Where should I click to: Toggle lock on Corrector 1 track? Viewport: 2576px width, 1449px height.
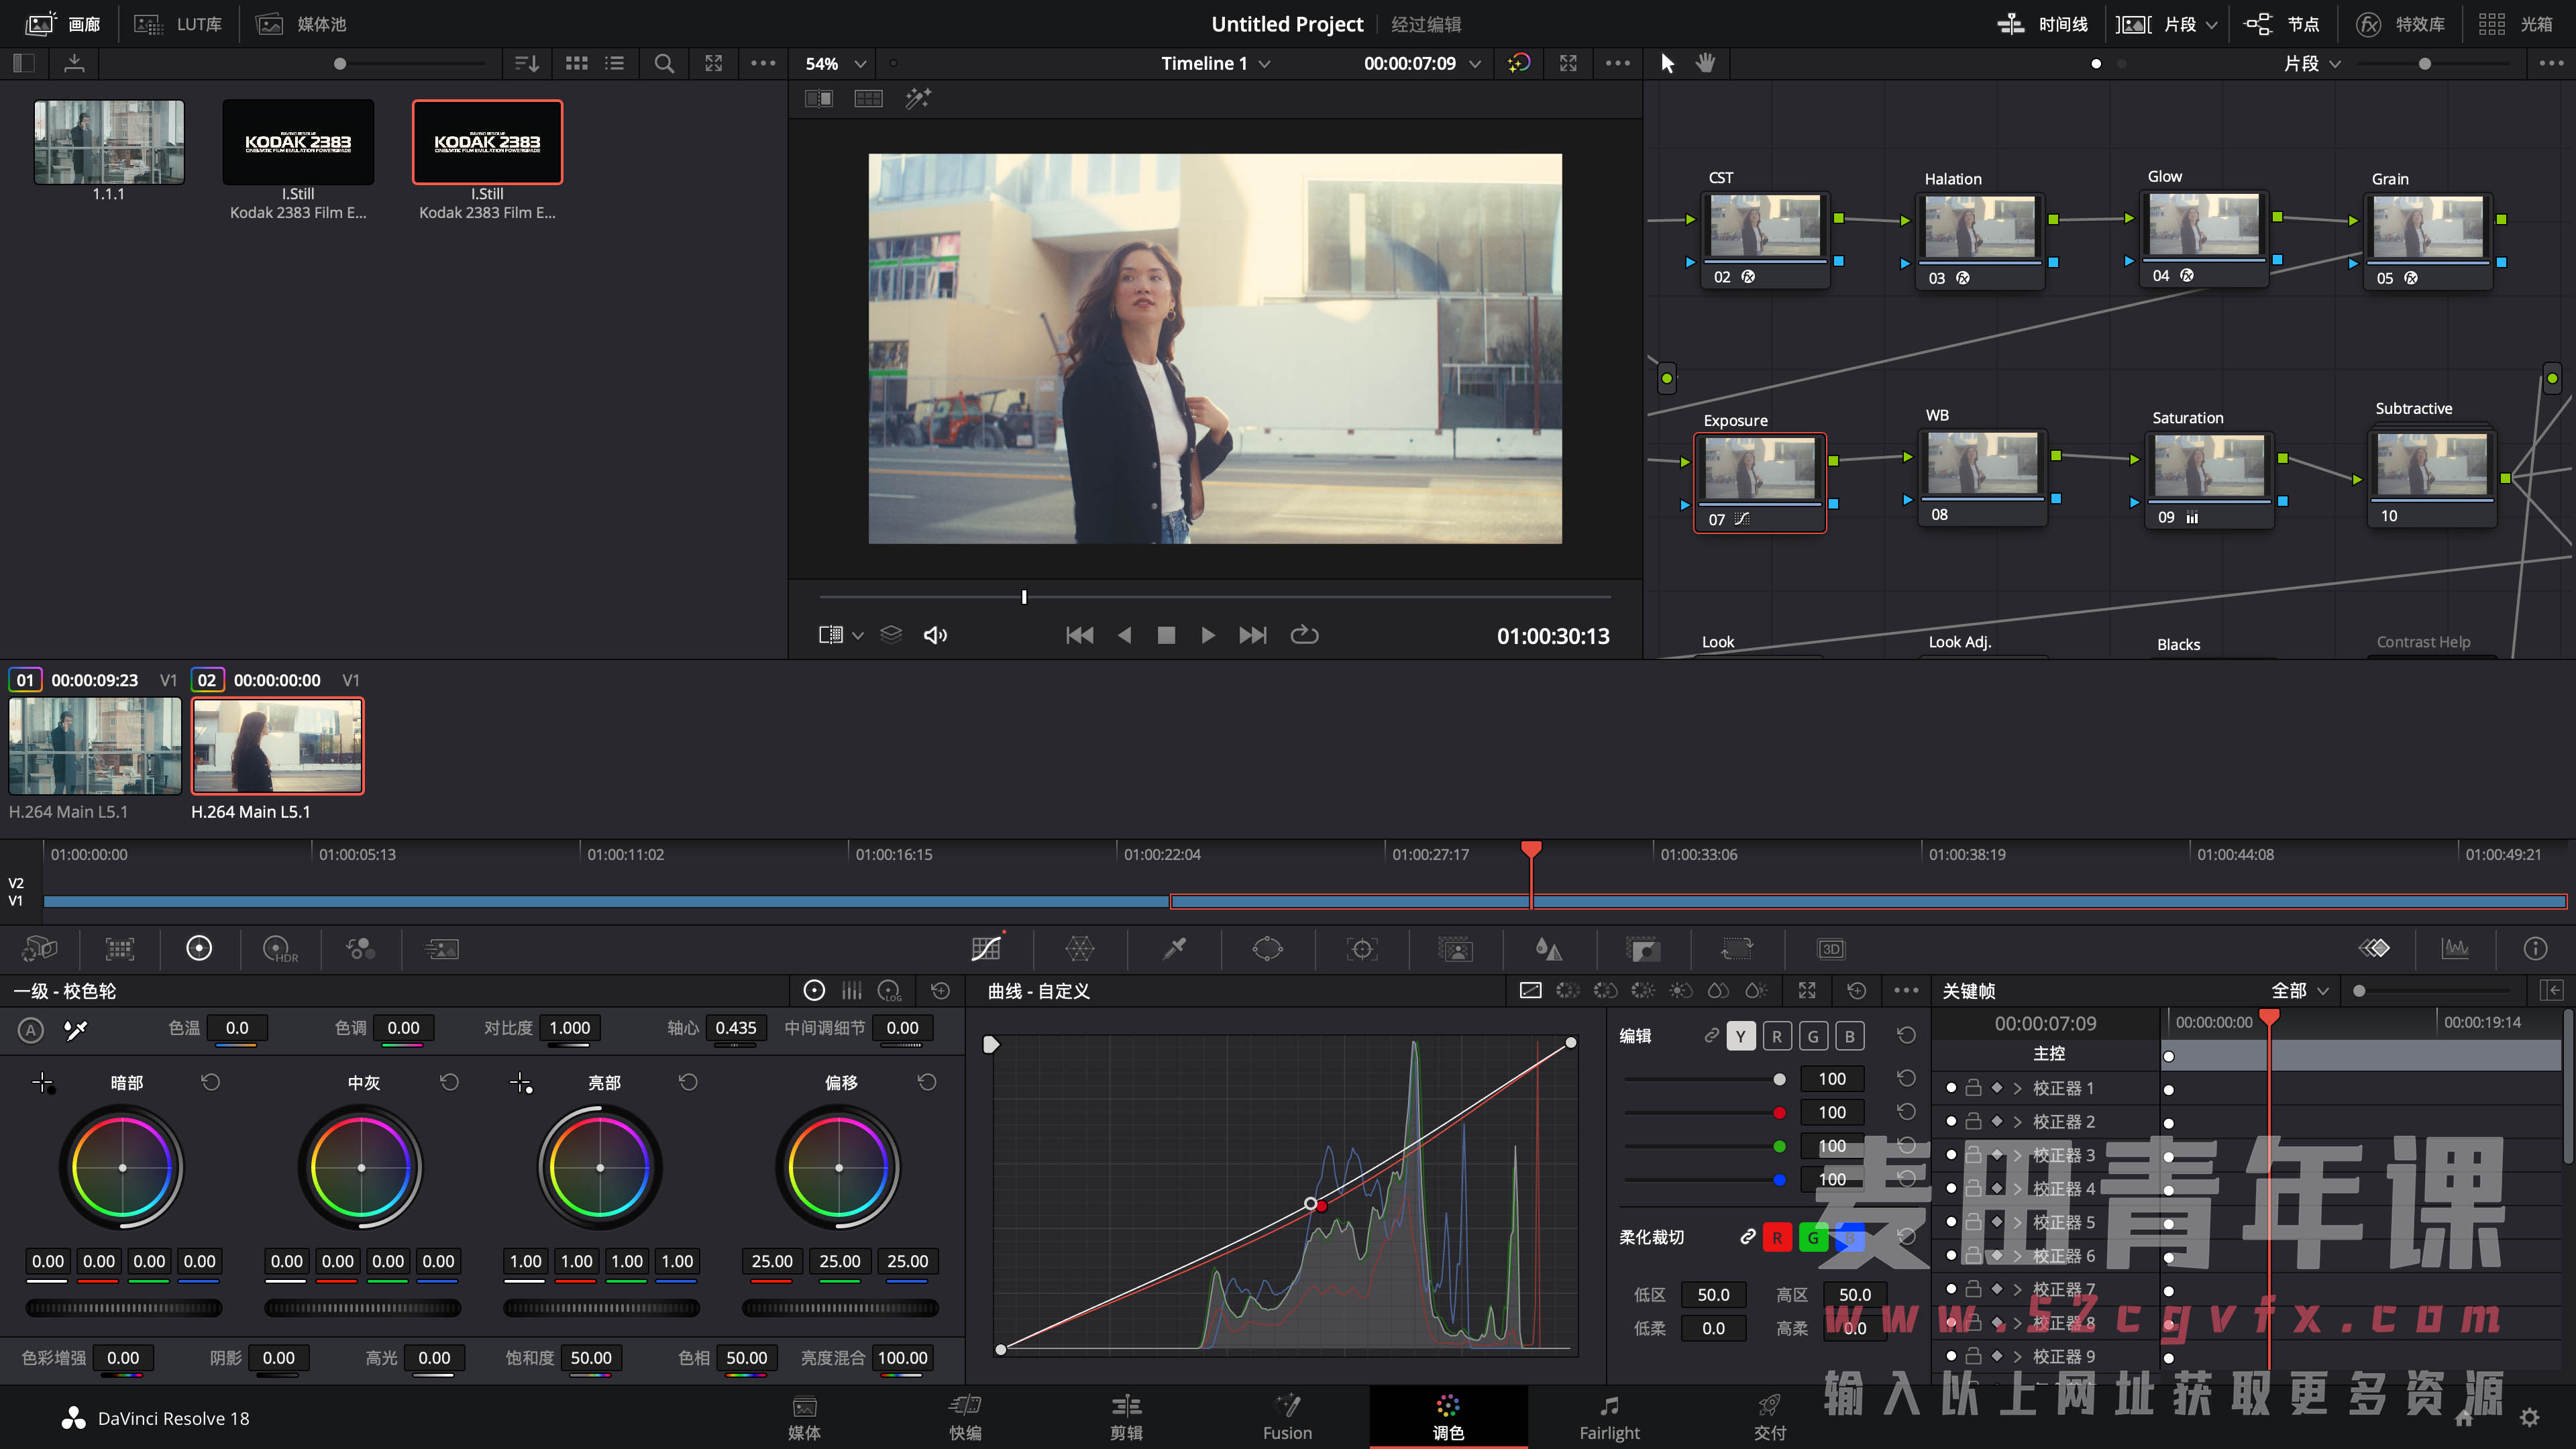[x=1973, y=1087]
